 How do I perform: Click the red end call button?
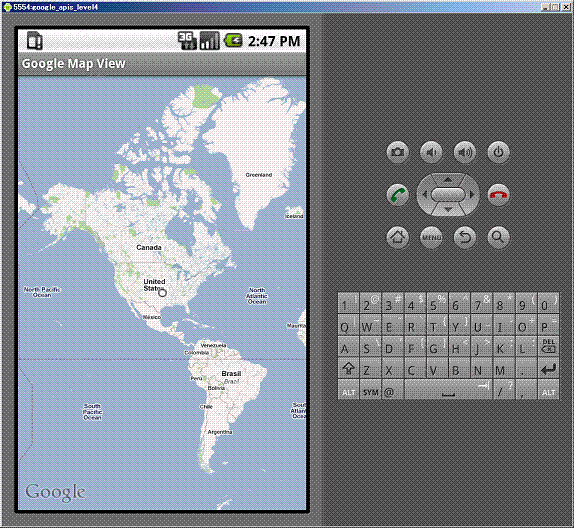pyautogui.click(x=498, y=194)
